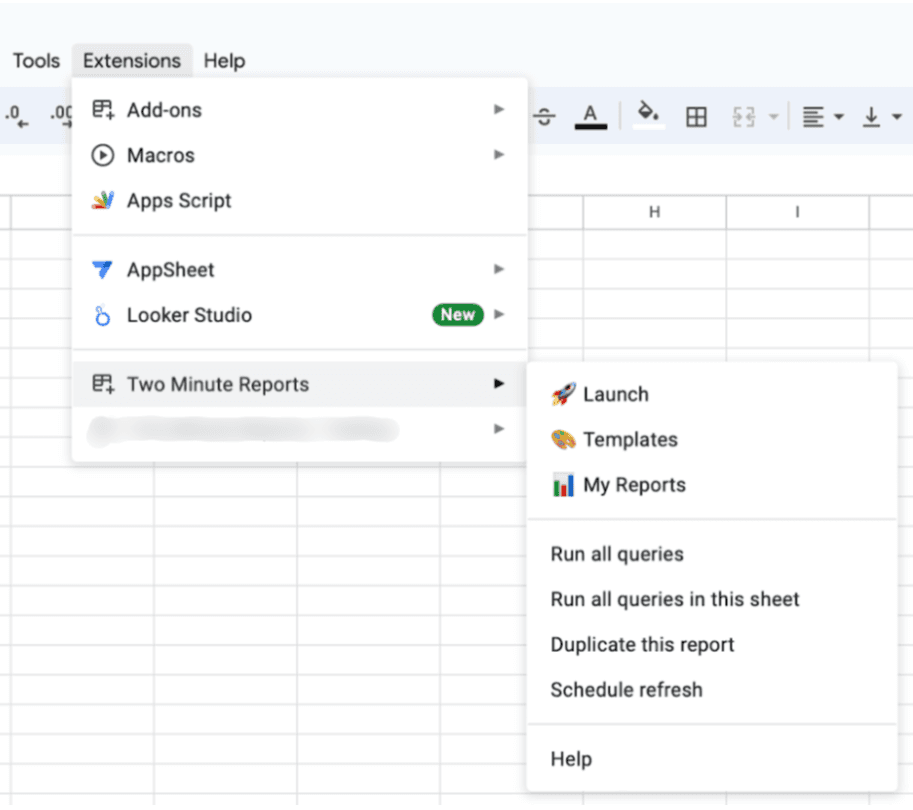Open My Reports chart entry
Viewport: 913px width, 810px height.
point(634,485)
